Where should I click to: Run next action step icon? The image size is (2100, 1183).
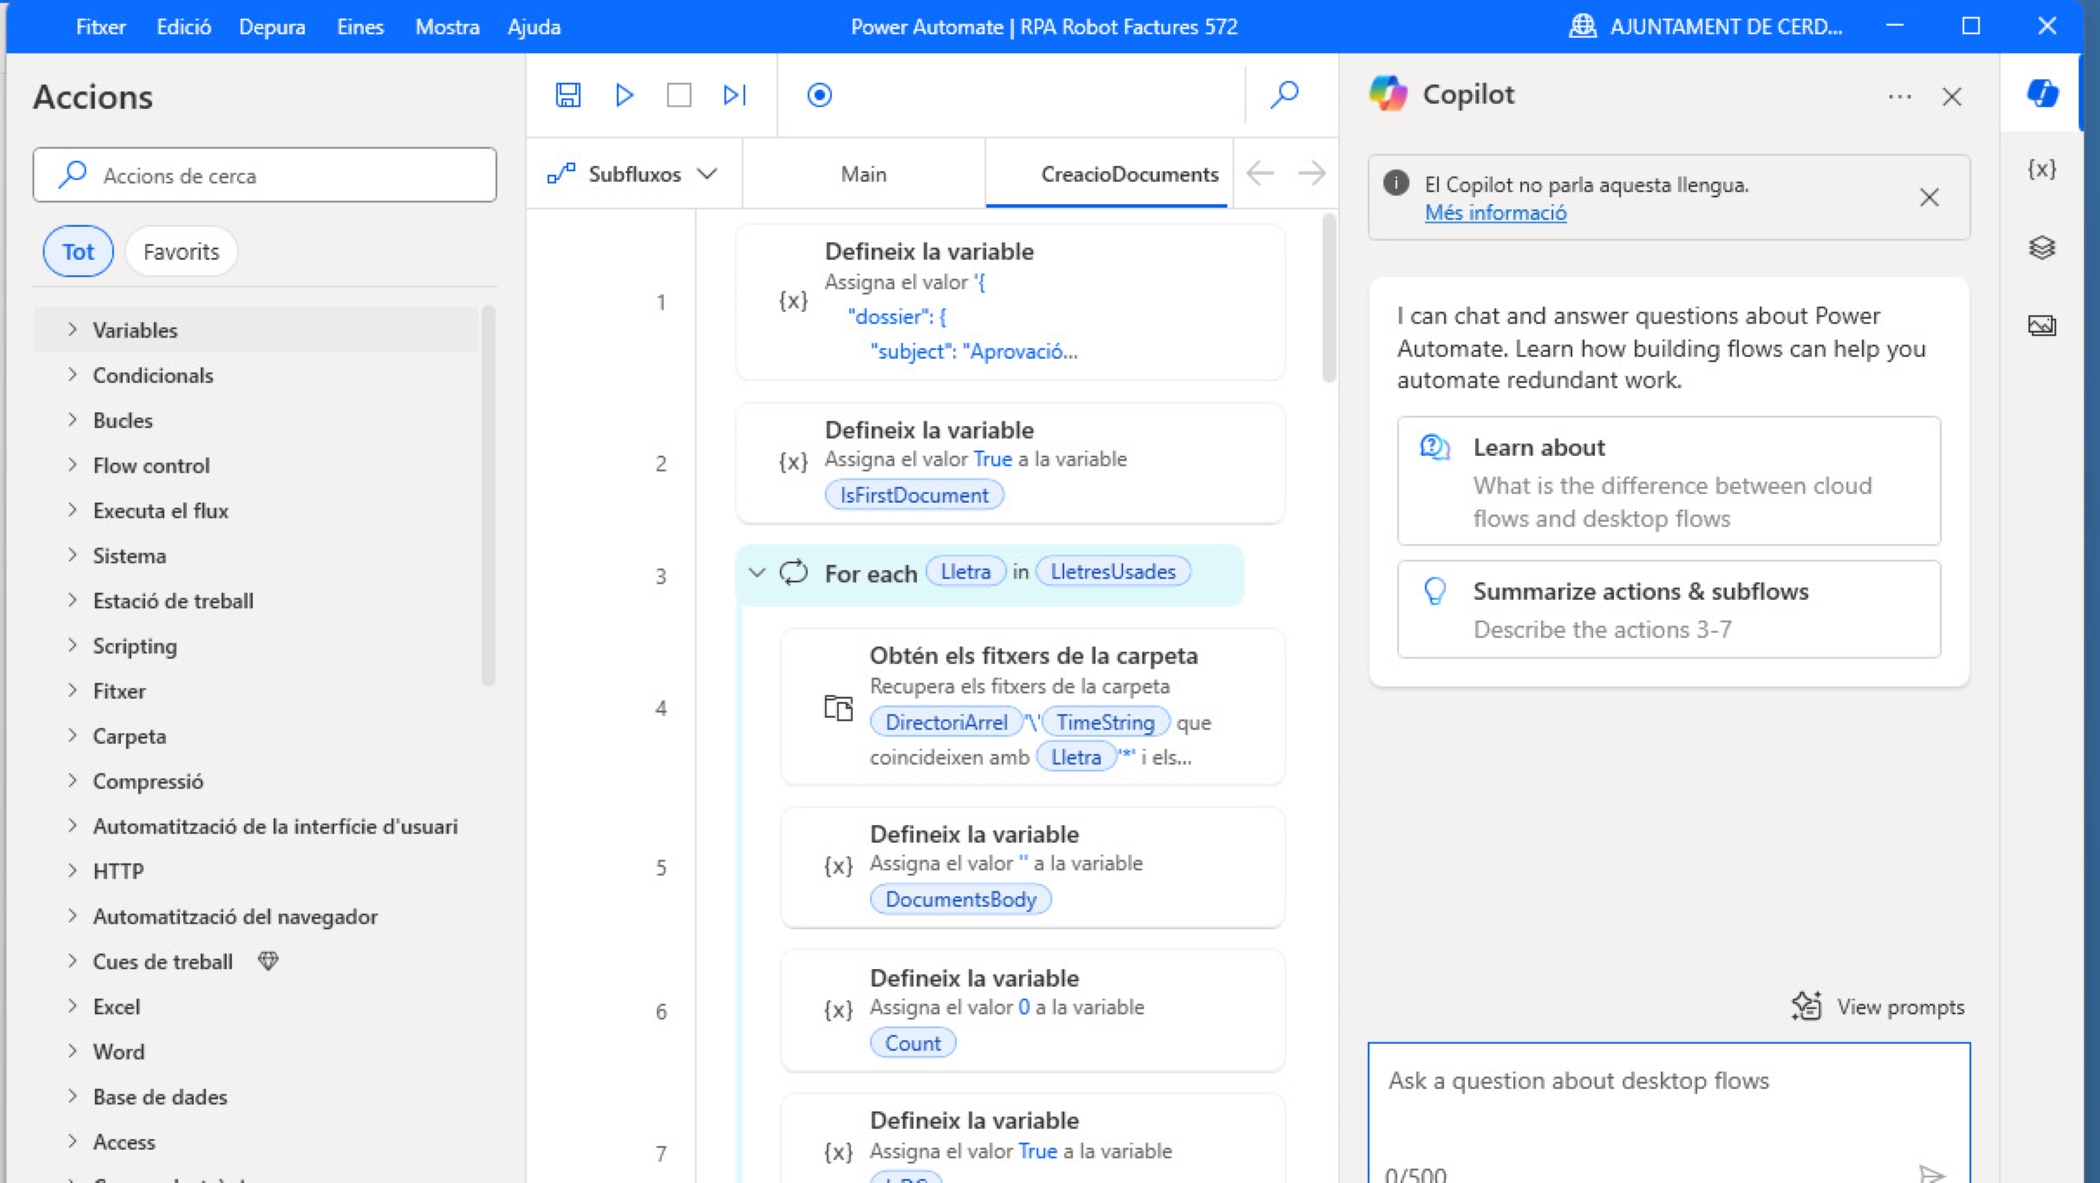[x=735, y=95]
